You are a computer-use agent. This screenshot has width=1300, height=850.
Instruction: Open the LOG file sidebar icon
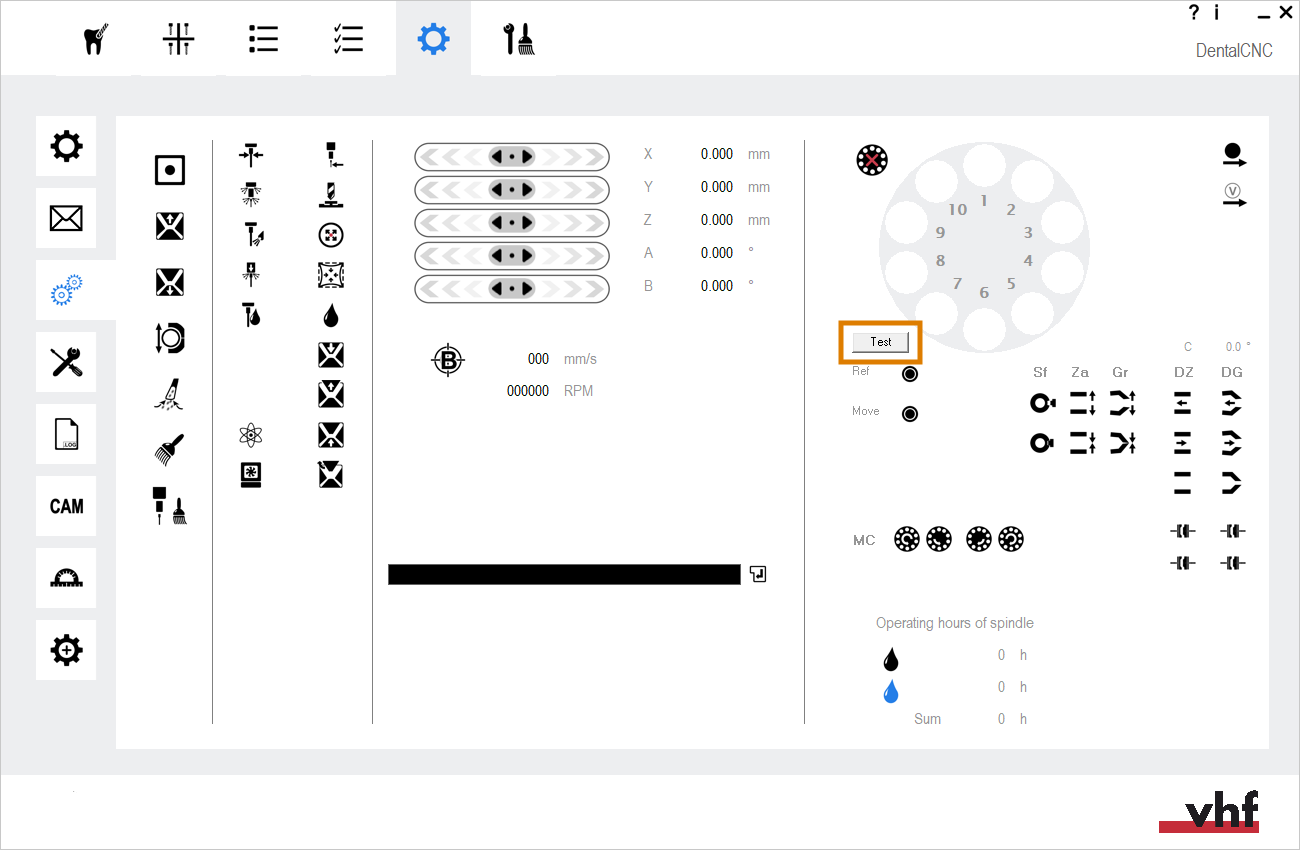[66, 434]
